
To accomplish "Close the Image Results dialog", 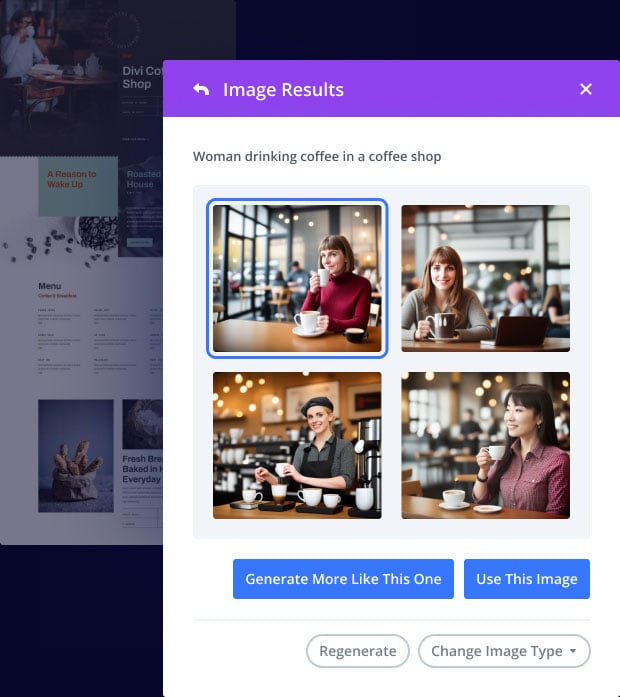I will coord(586,89).
